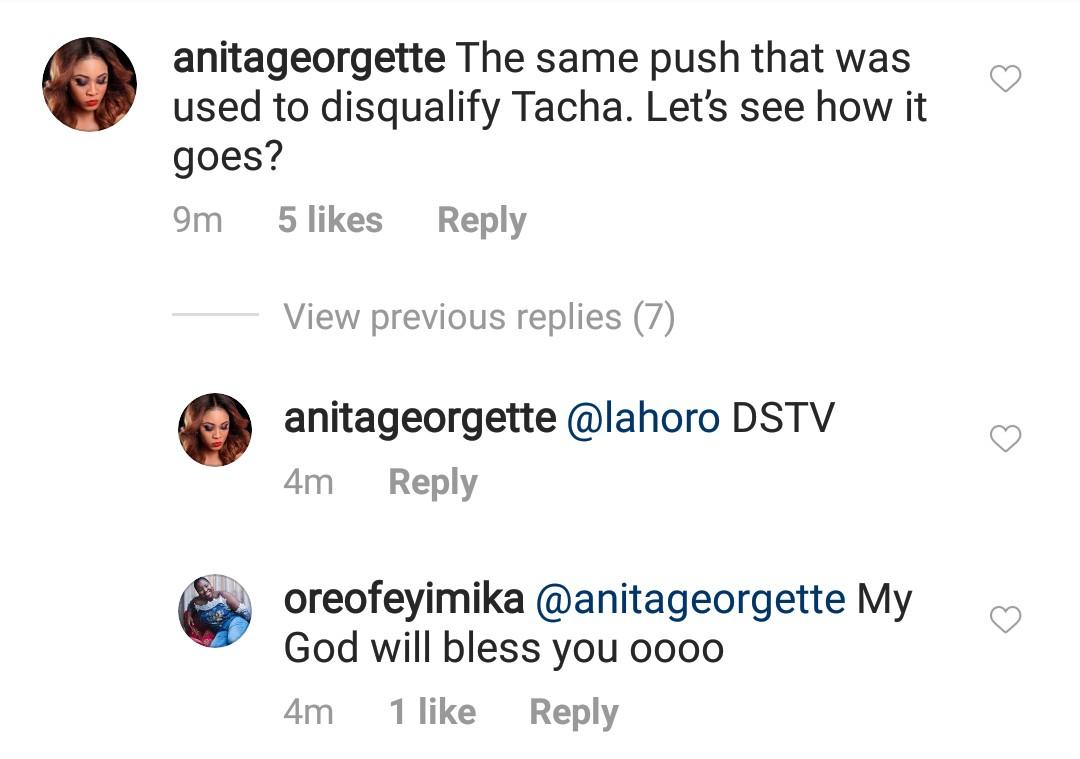Click the 4m timestamp under oreofeyimika's reply
The image size is (1080, 759).
[308, 712]
